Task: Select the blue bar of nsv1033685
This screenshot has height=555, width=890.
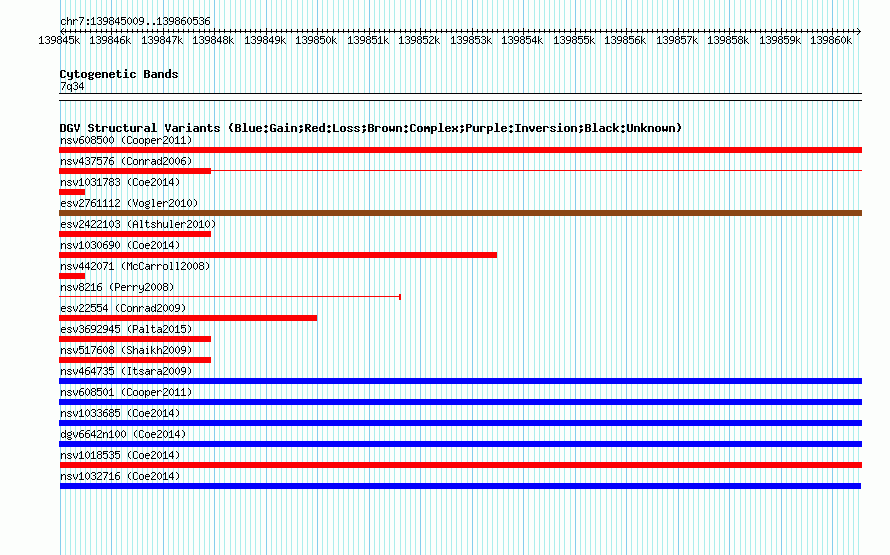Action: [x=460, y=423]
